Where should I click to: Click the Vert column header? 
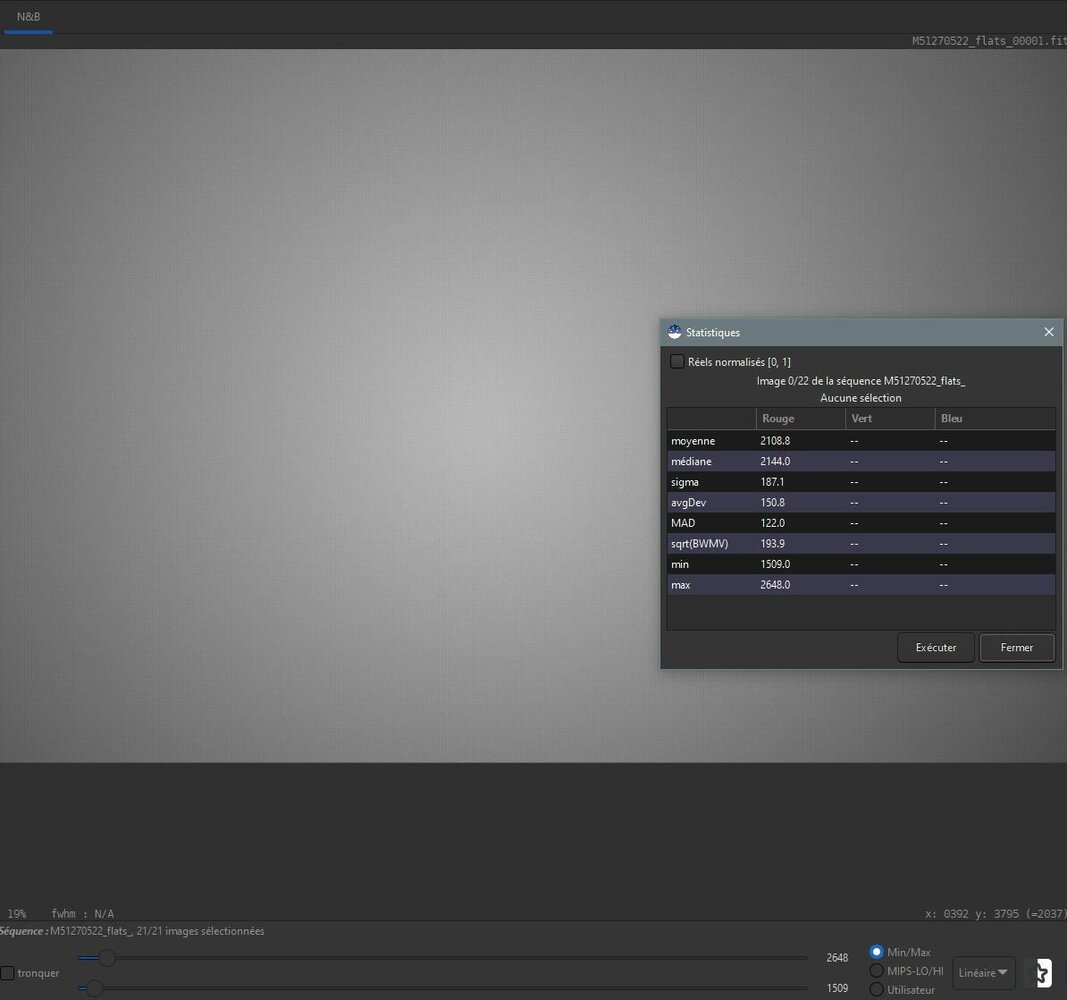point(890,418)
